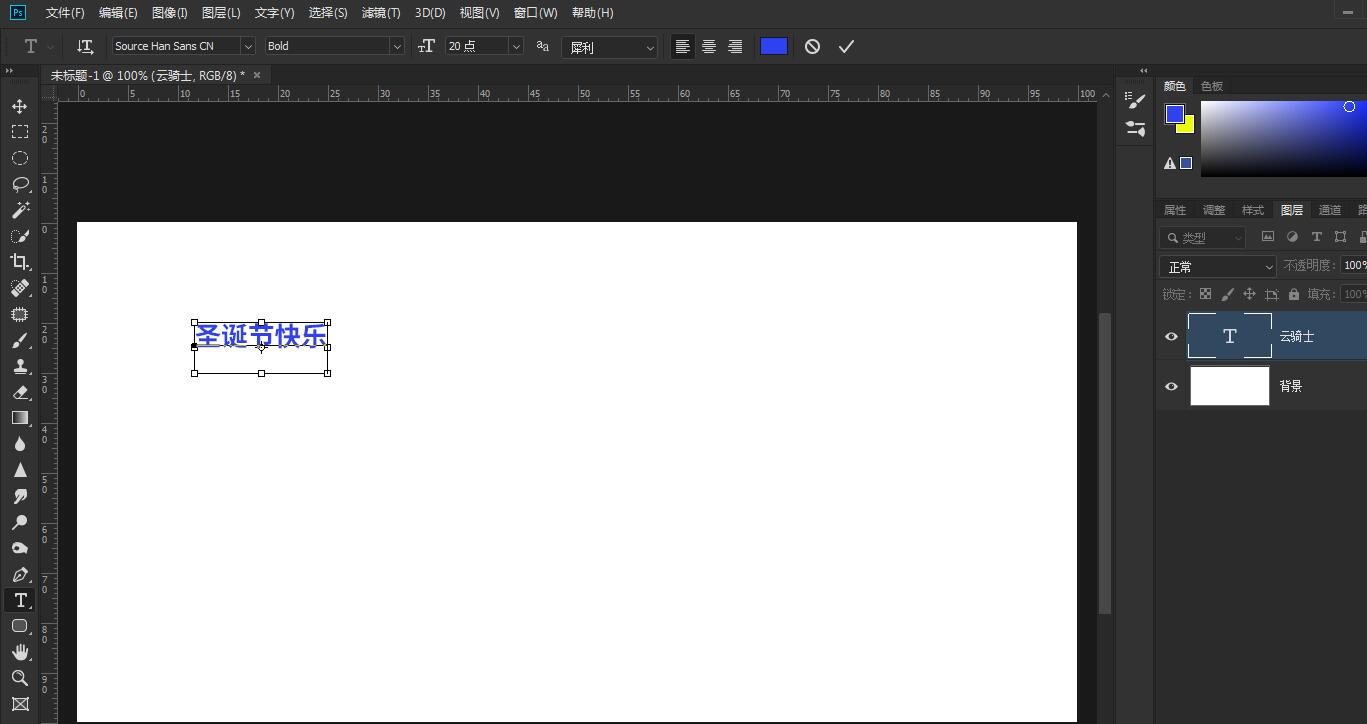Click the blue text color swatch
Image resolution: width=1367 pixels, height=724 pixels.
click(x=773, y=46)
